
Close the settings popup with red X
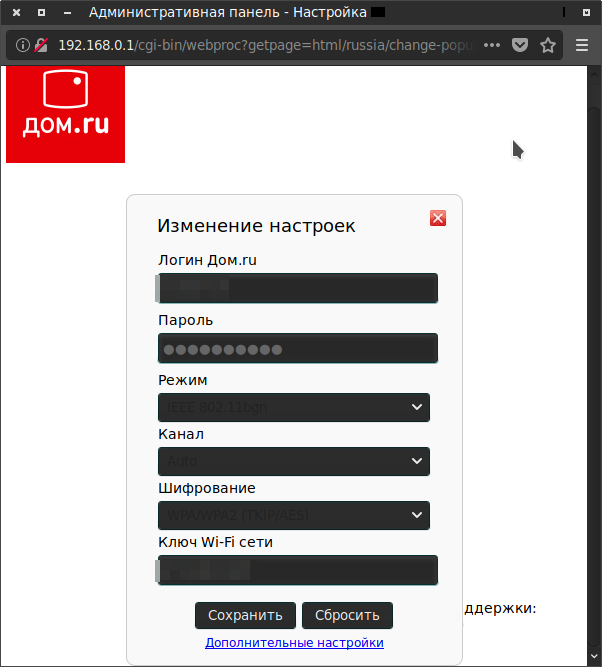click(437, 219)
